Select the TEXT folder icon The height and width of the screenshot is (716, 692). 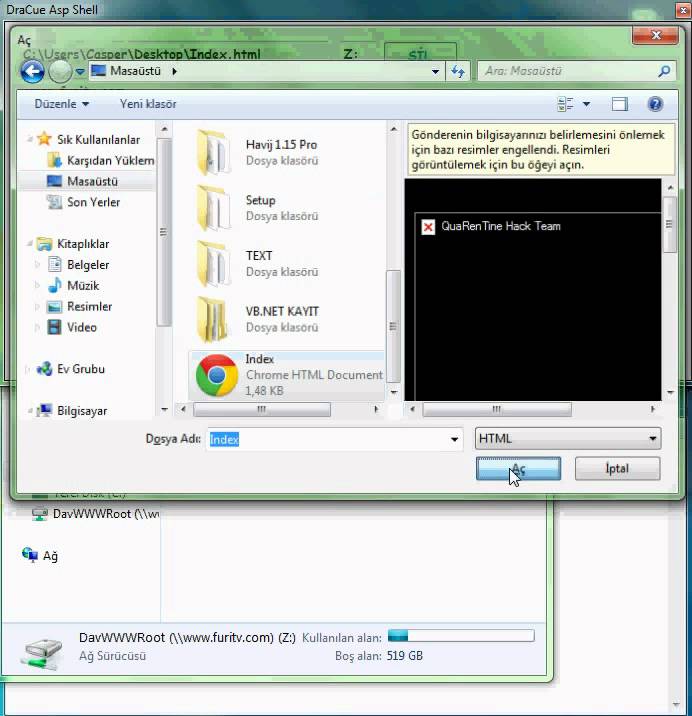[213, 264]
